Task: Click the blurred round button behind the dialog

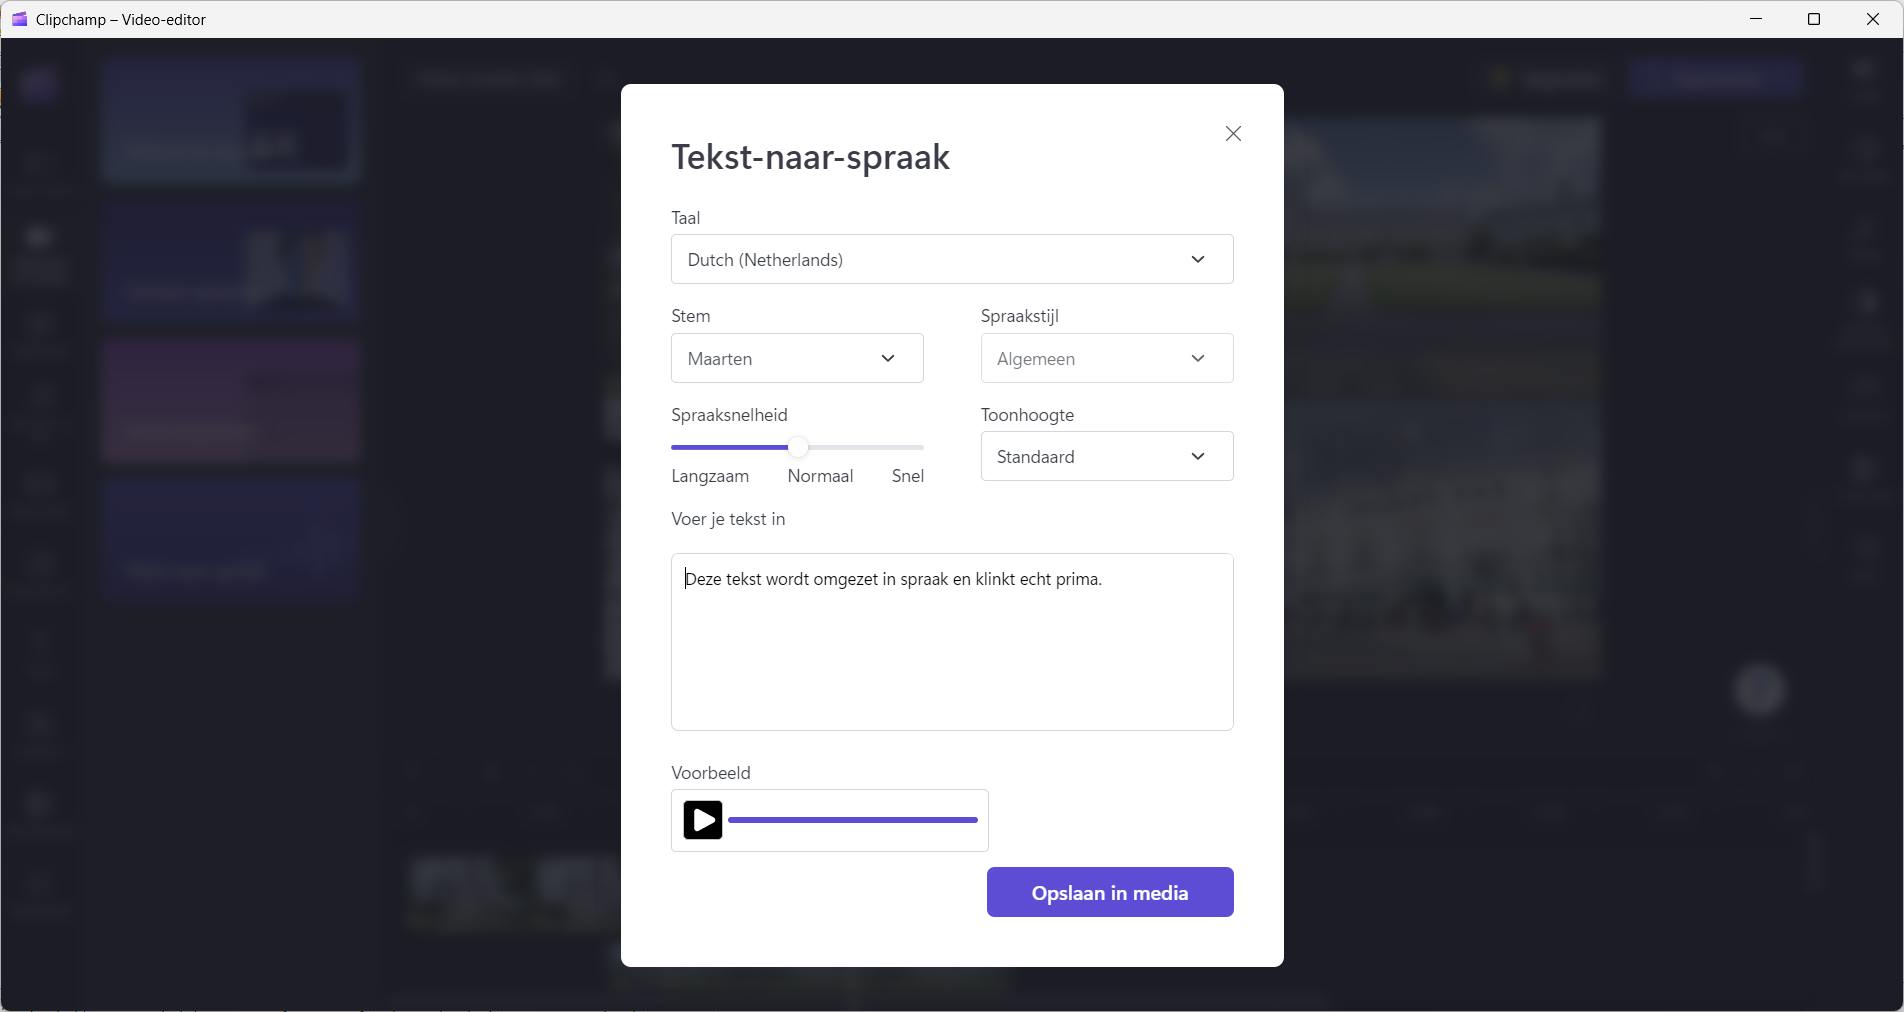Action: (x=1759, y=690)
